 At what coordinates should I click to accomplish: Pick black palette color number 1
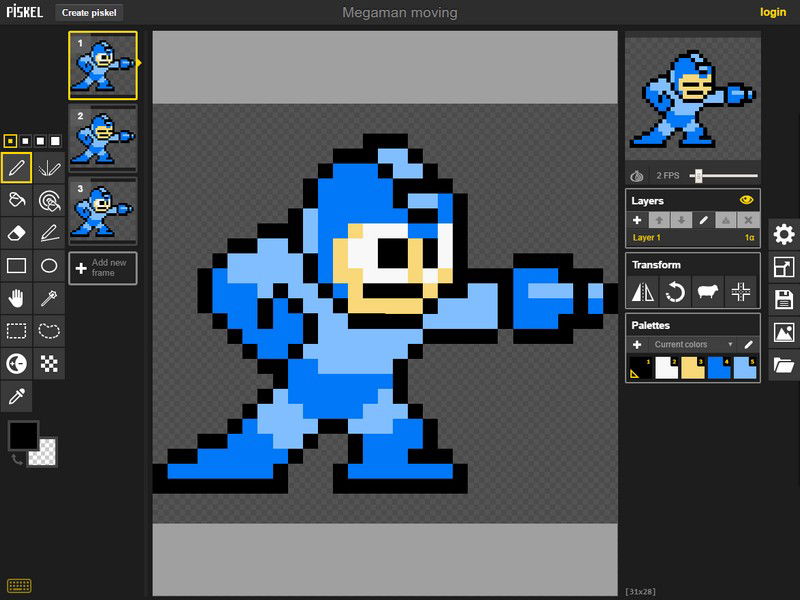pyautogui.click(x=641, y=367)
